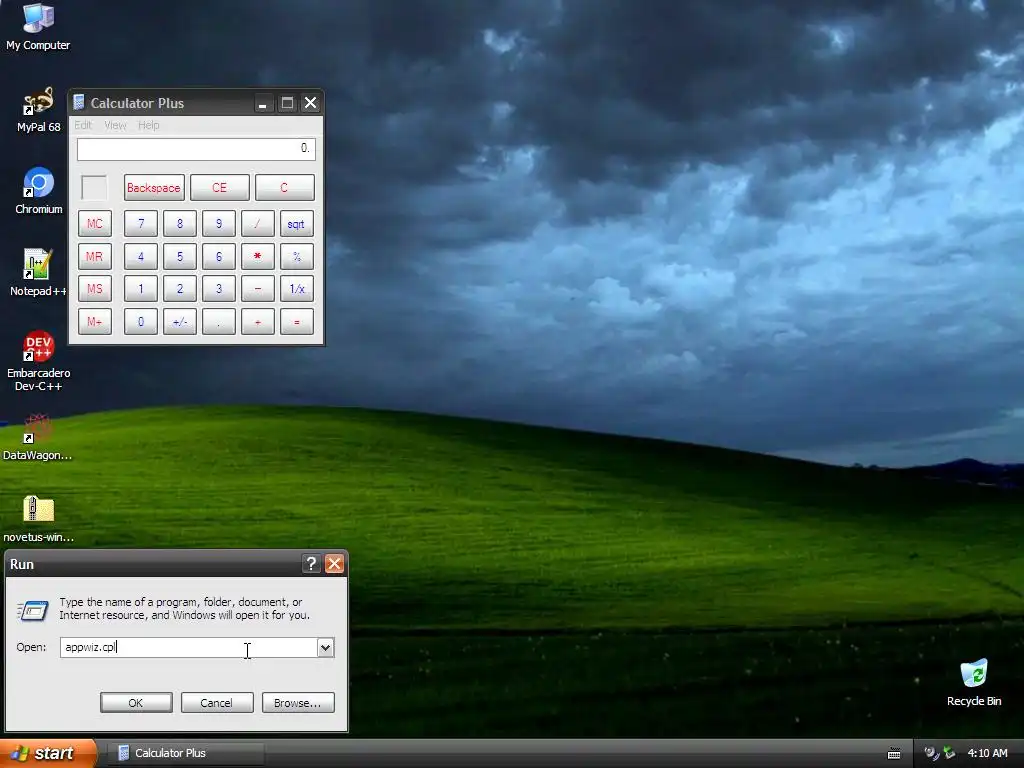The width and height of the screenshot is (1024, 768).
Task: Click the calculator Backspace button
Action: pyautogui.click(x=154, y=187)
